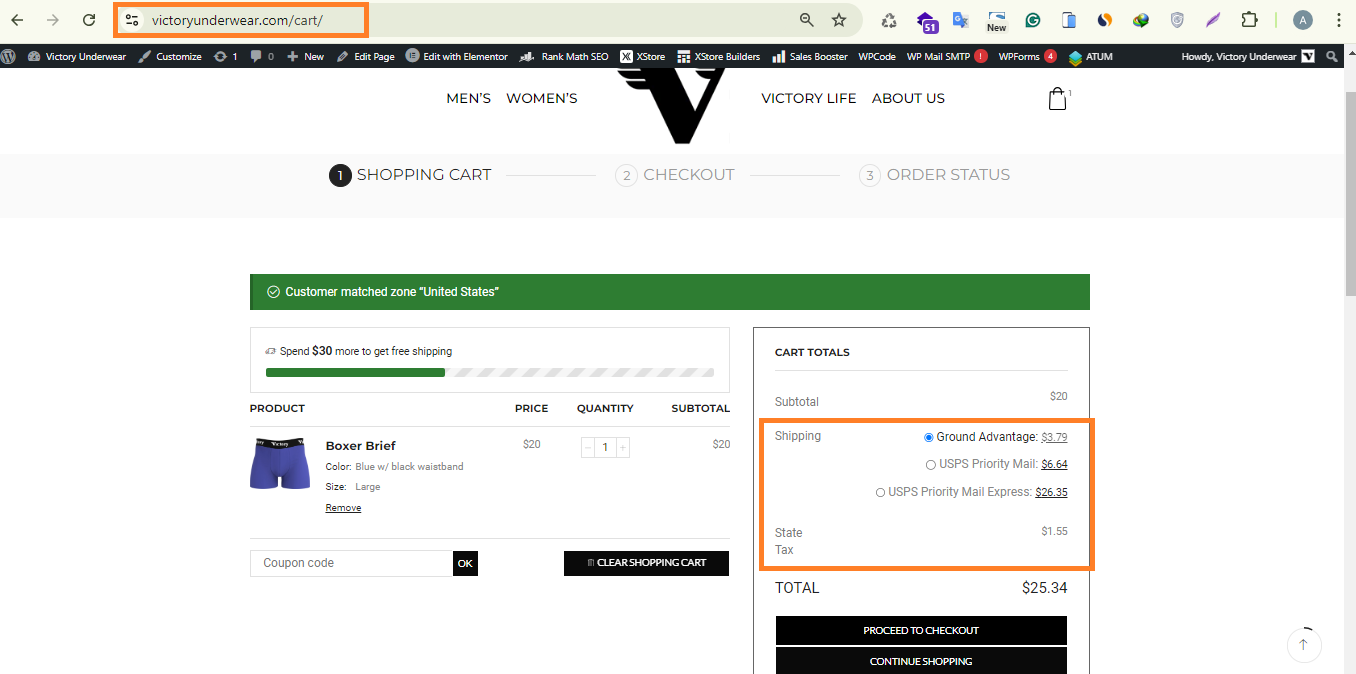Remove the Boxer Brief from cart
This screenshot has width=1356, height=674.
click(x=343, y=508)
